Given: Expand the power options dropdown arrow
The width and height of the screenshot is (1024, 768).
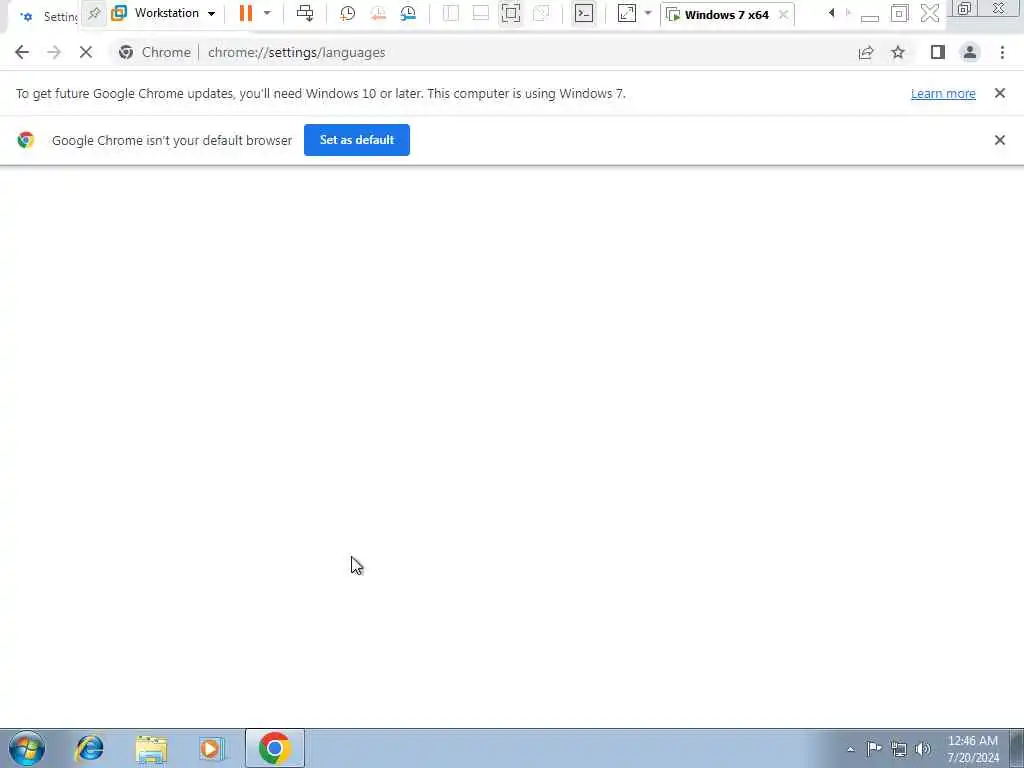Looking at the screenshot, I should (x=267, y=13).
